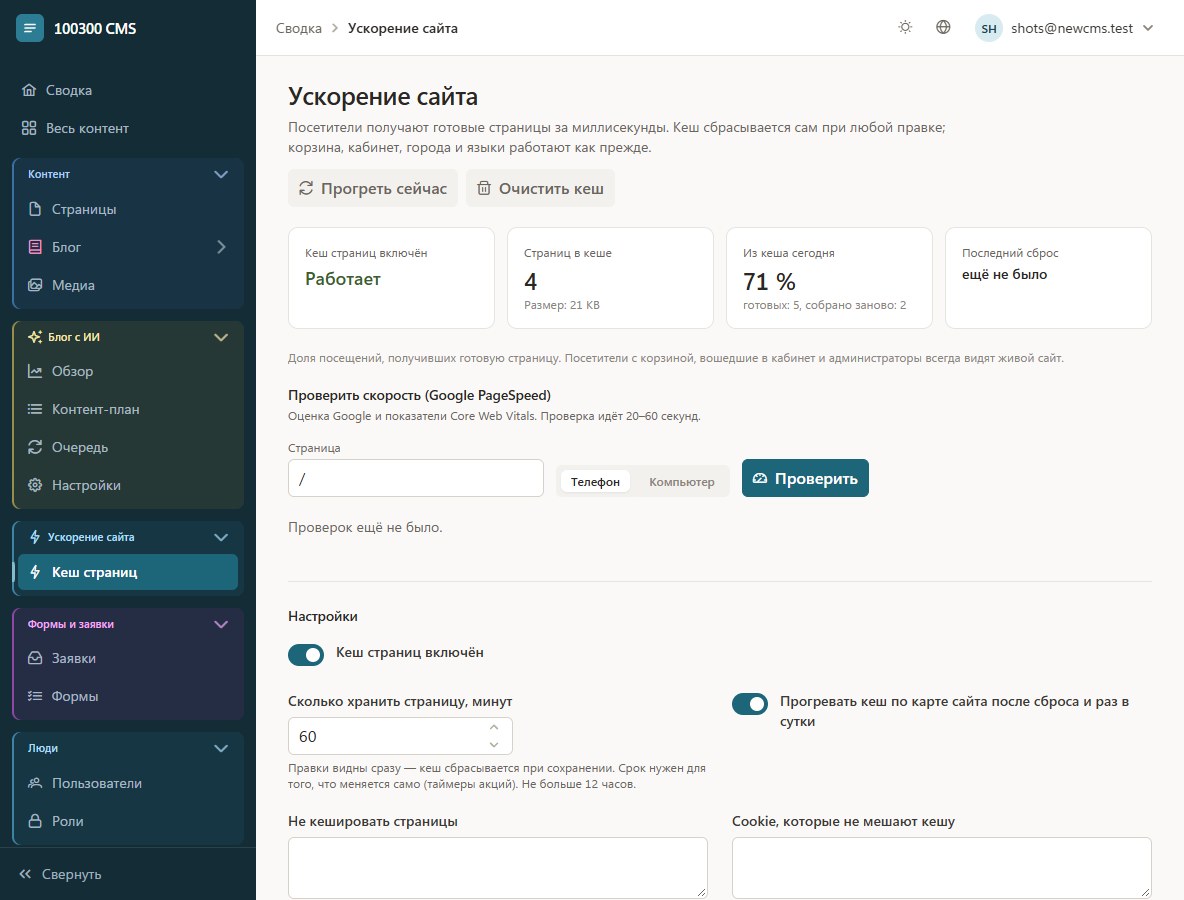1184x900 pixels.
Task: Click the lightning icon beside Кеш страниц
Action: pyautogui.click(x=35, y=572)
